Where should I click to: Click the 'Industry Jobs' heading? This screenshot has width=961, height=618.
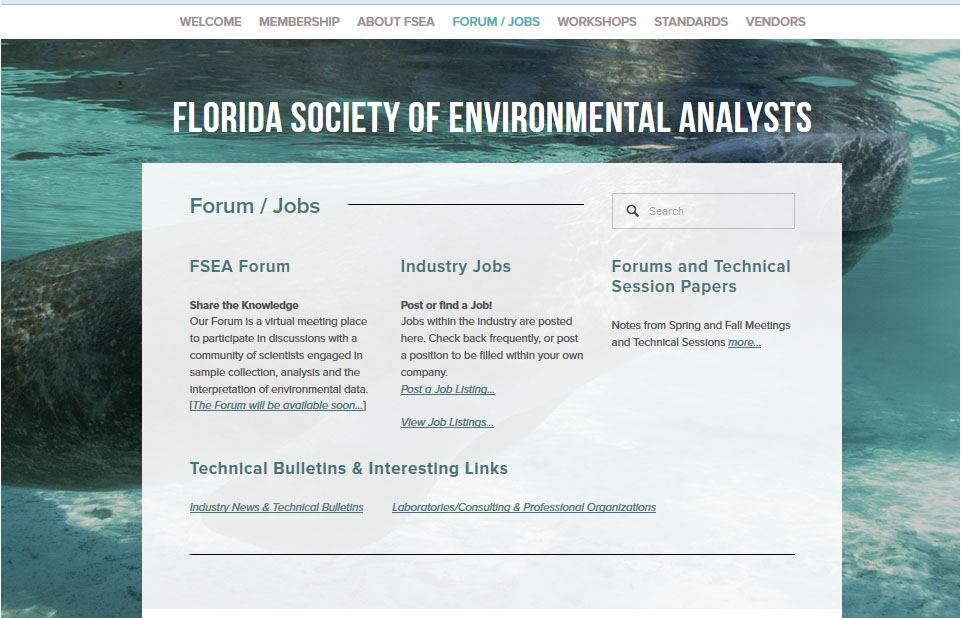coord(455,266)
